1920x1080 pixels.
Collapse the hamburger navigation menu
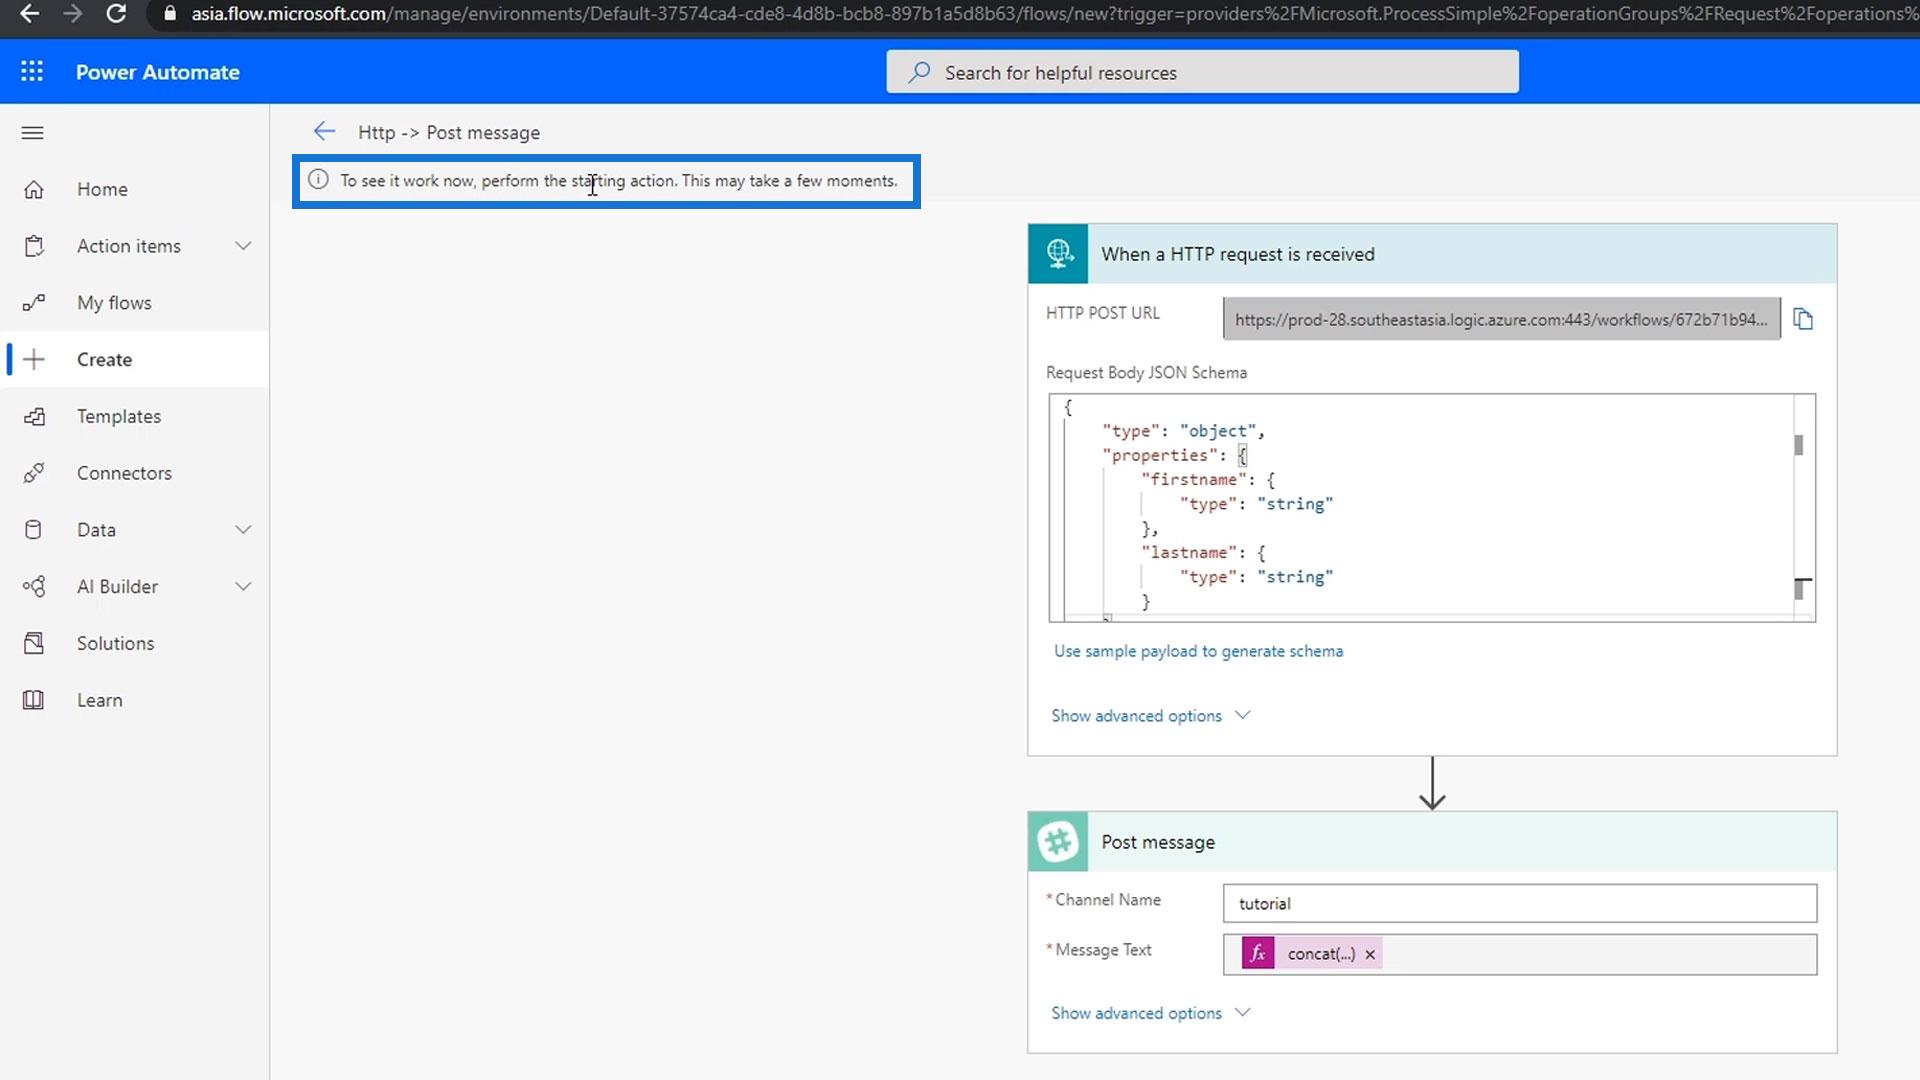click(x=32, y=133)
